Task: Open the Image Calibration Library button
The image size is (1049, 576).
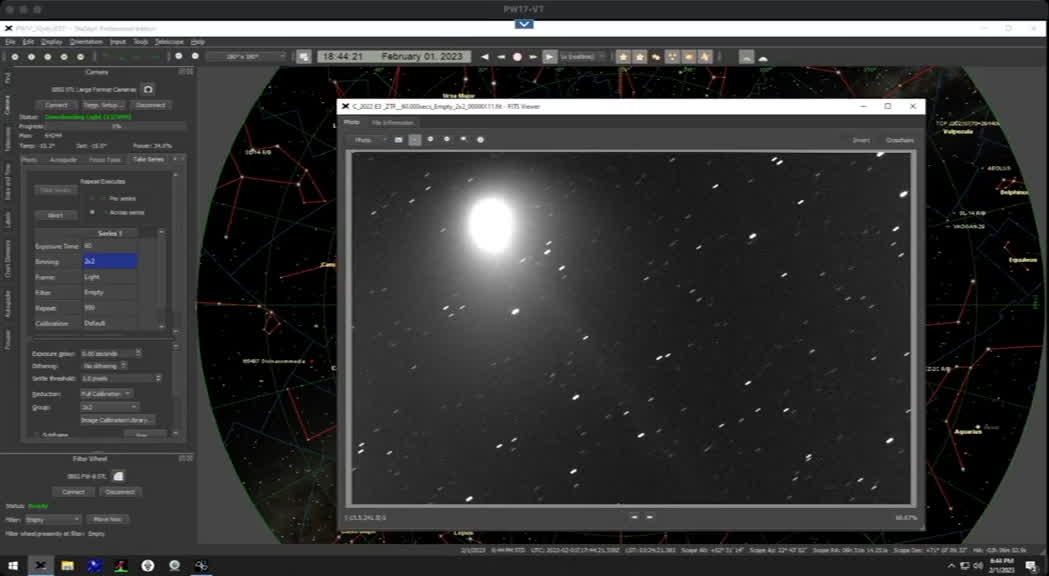Action: tap(118, 420)
